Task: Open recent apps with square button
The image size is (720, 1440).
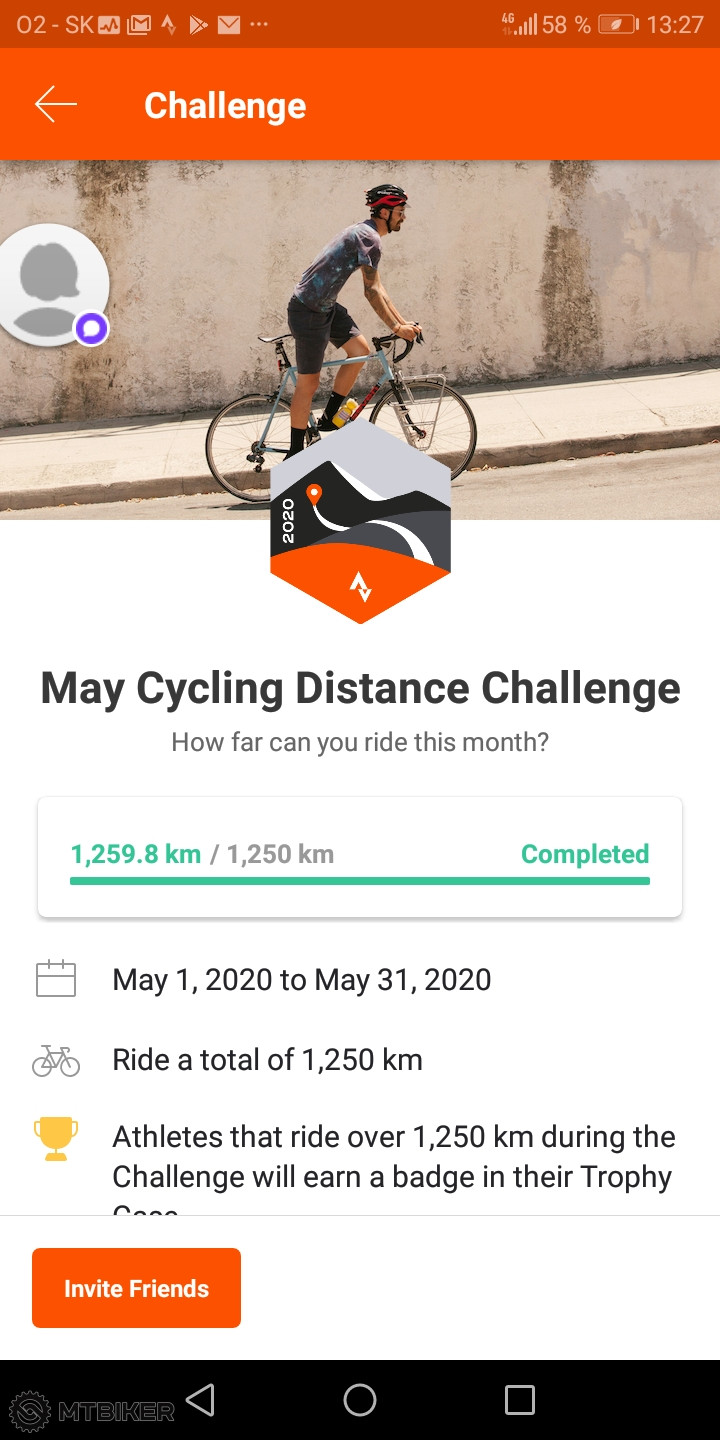Action: point(519,1399)
